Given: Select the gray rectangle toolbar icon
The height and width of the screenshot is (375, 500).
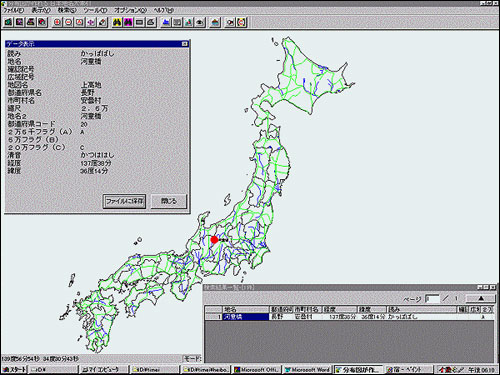Looking at the screenshot, I should (x=140, y=22).
